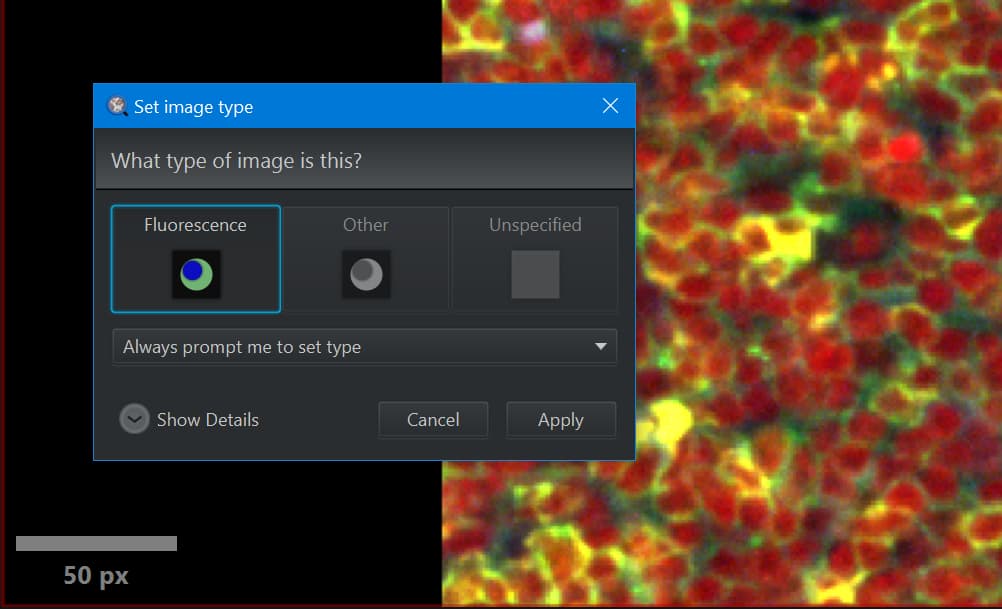Collapse or open details via the chevron control
The image size is (1002, 609).
134,419
